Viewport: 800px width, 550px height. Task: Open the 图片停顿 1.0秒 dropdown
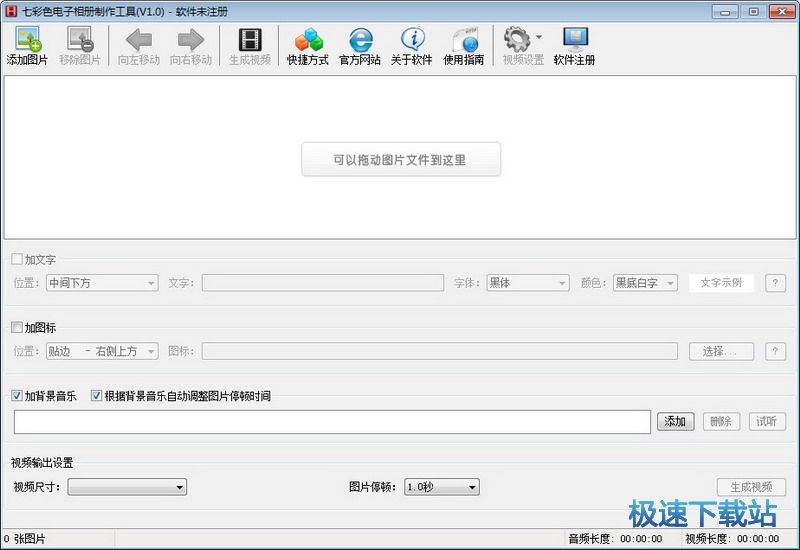(x=441, y=487)
